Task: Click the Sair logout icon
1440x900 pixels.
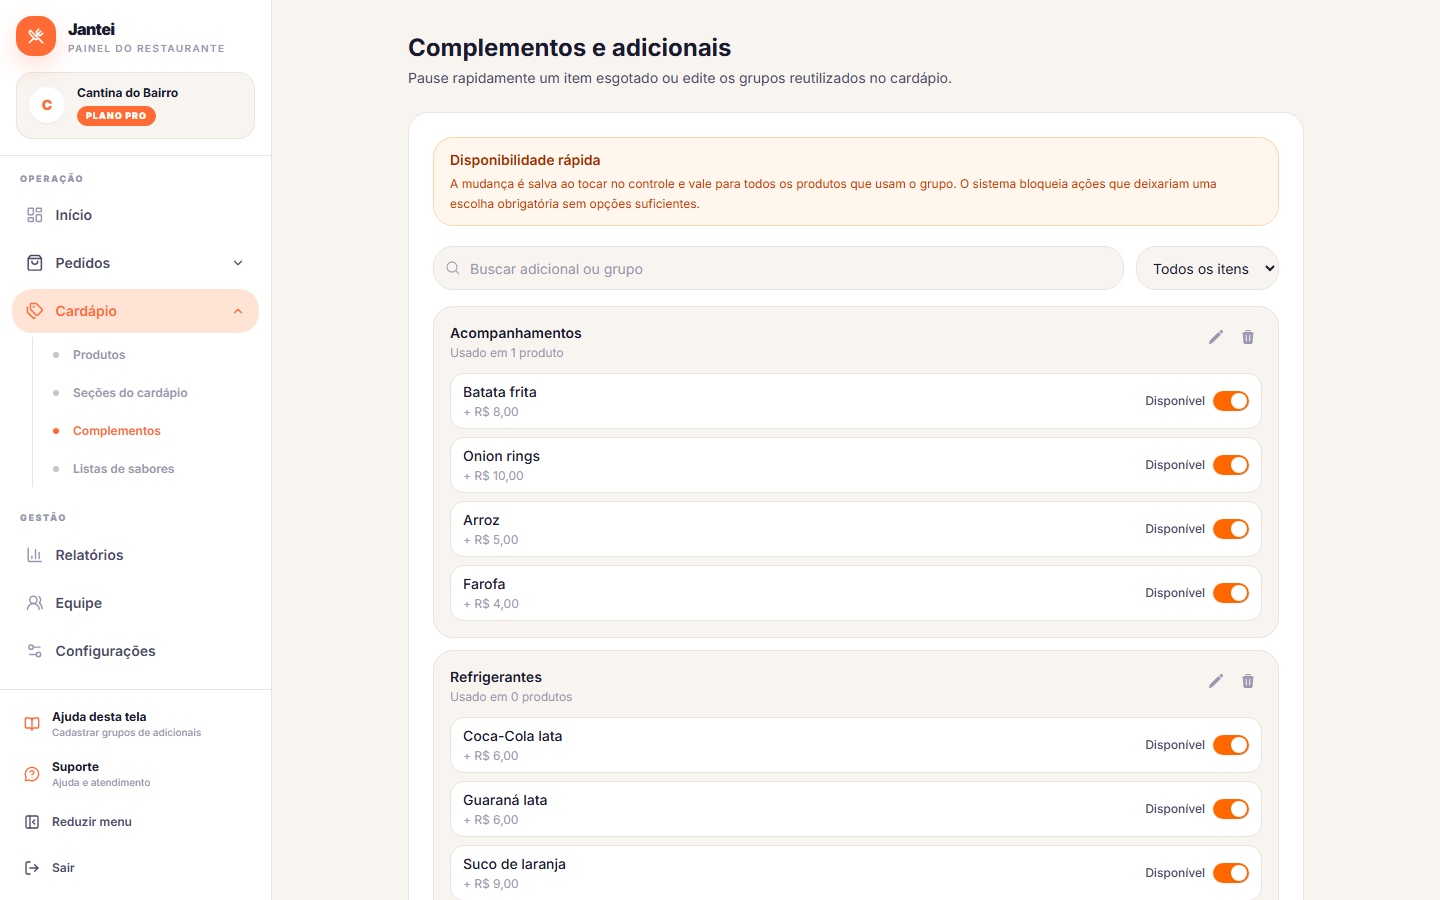Action: click(x=32, y=868)
